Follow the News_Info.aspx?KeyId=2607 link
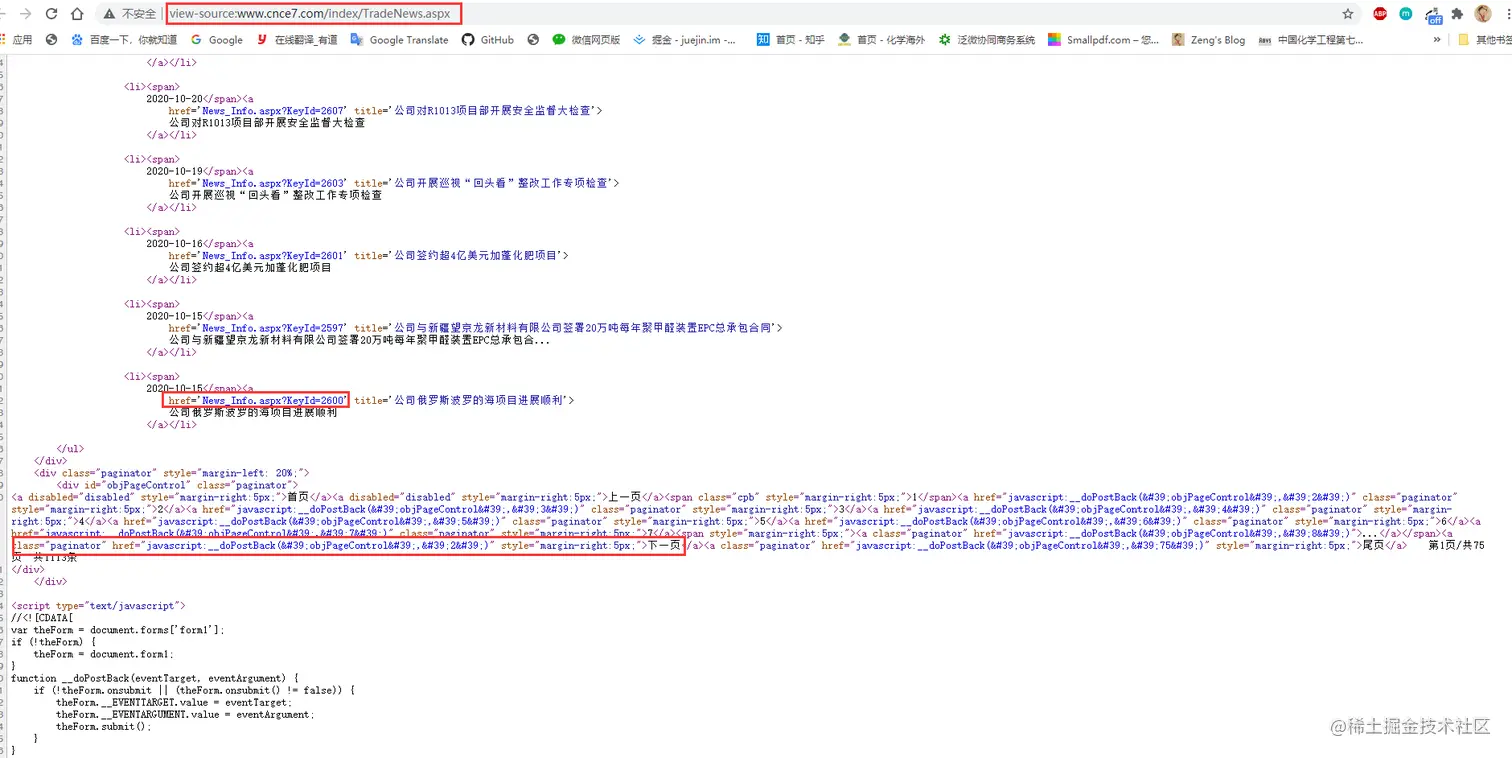Screen dimensions: 1512x758 click(x=275, y=111)
